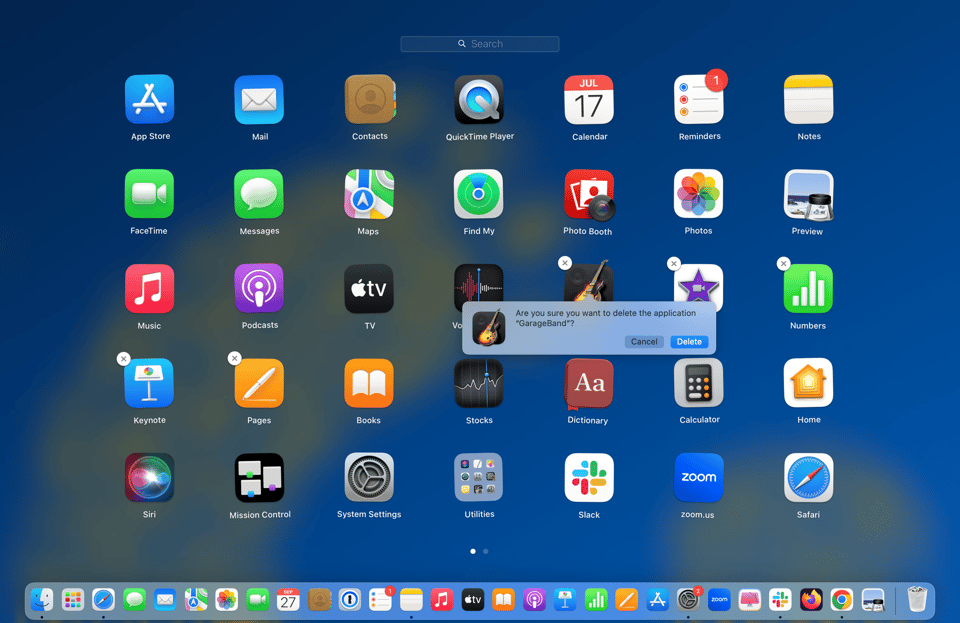Screen dimensions: 960x623
Task: Click the delete badge on Keynote
Action: click(124, 359)
